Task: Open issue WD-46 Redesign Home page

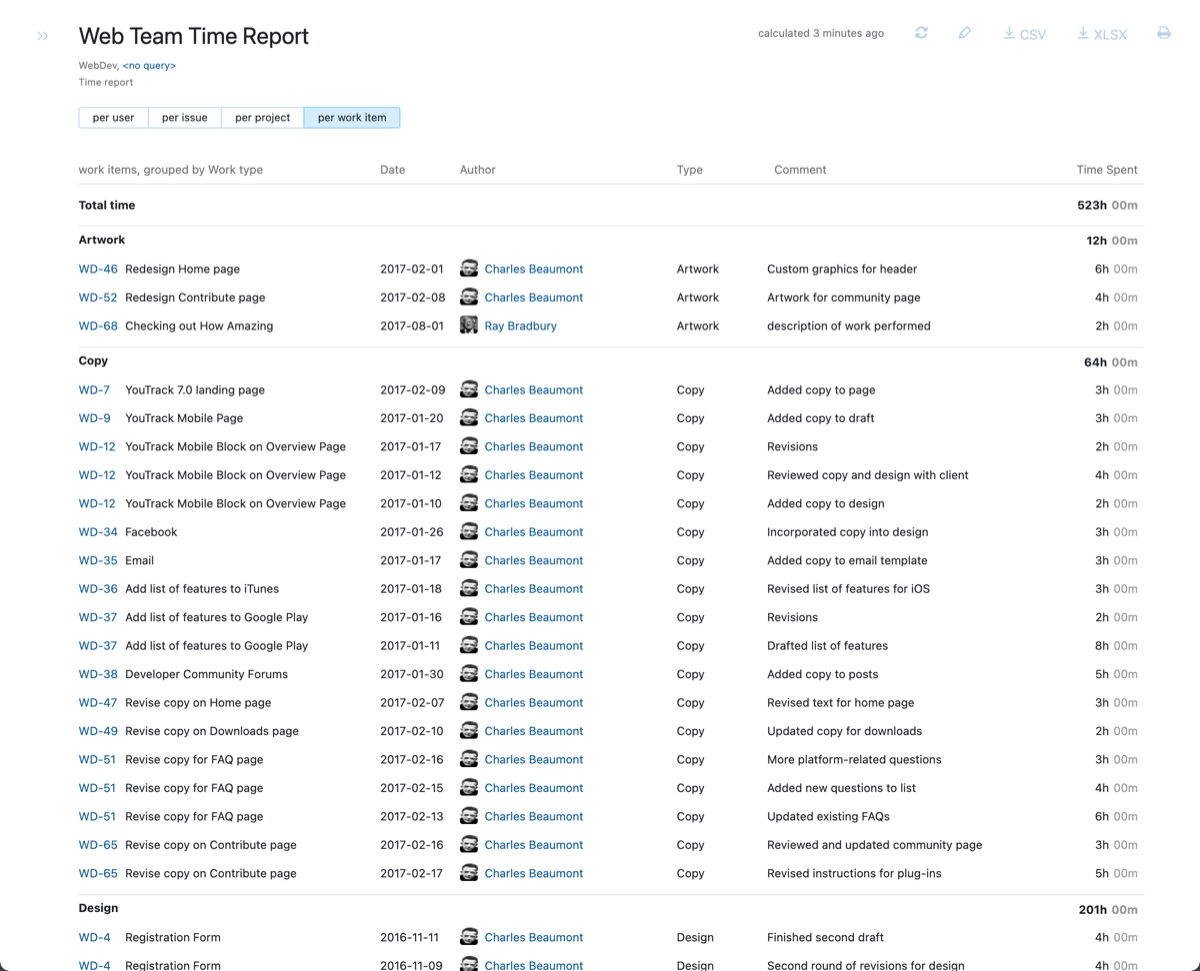Action: [96, 268]
